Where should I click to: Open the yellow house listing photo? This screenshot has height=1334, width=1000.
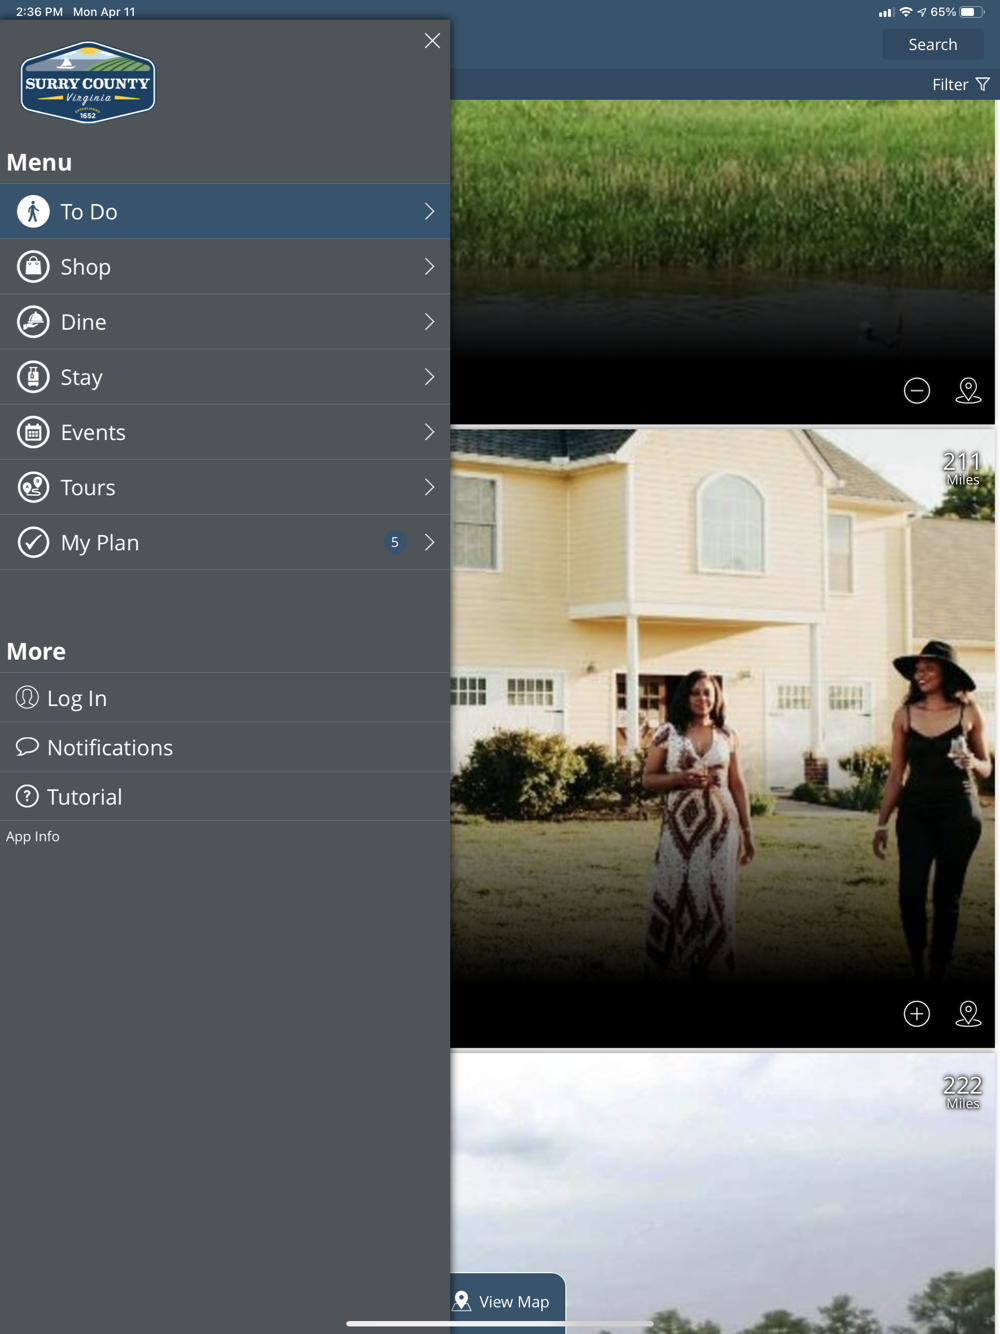[x=722, y=738]
